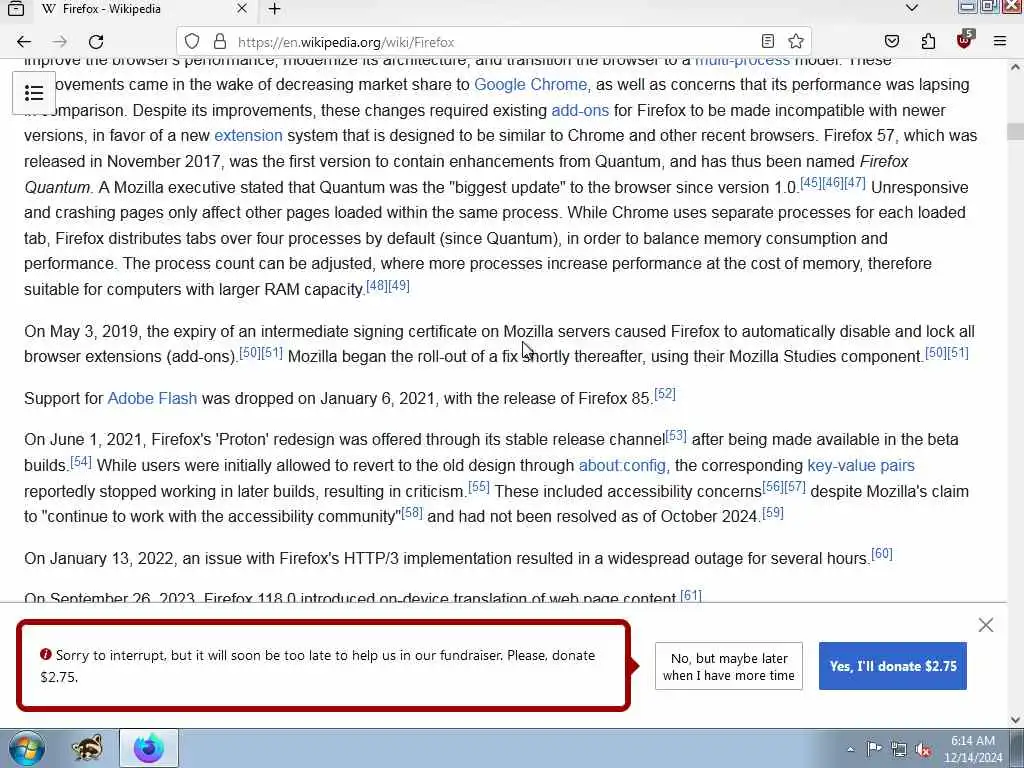The image size is (1024, 768).
Task: Select the Firefox - Wikipedia tab
Action: click(x=144, y=9)
